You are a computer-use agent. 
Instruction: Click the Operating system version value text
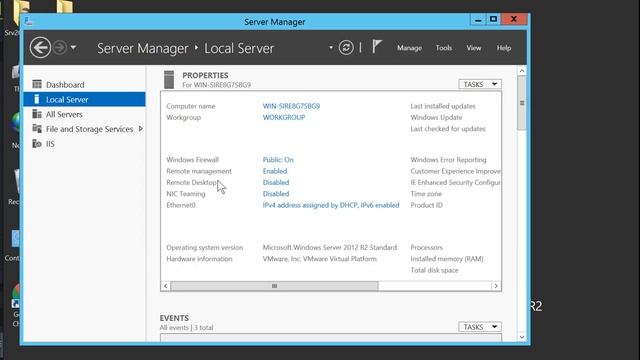(x=330, y=247)
